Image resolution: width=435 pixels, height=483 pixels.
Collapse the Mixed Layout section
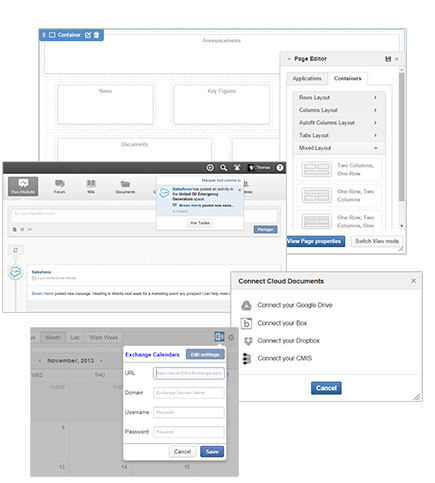tap(338, 148)
